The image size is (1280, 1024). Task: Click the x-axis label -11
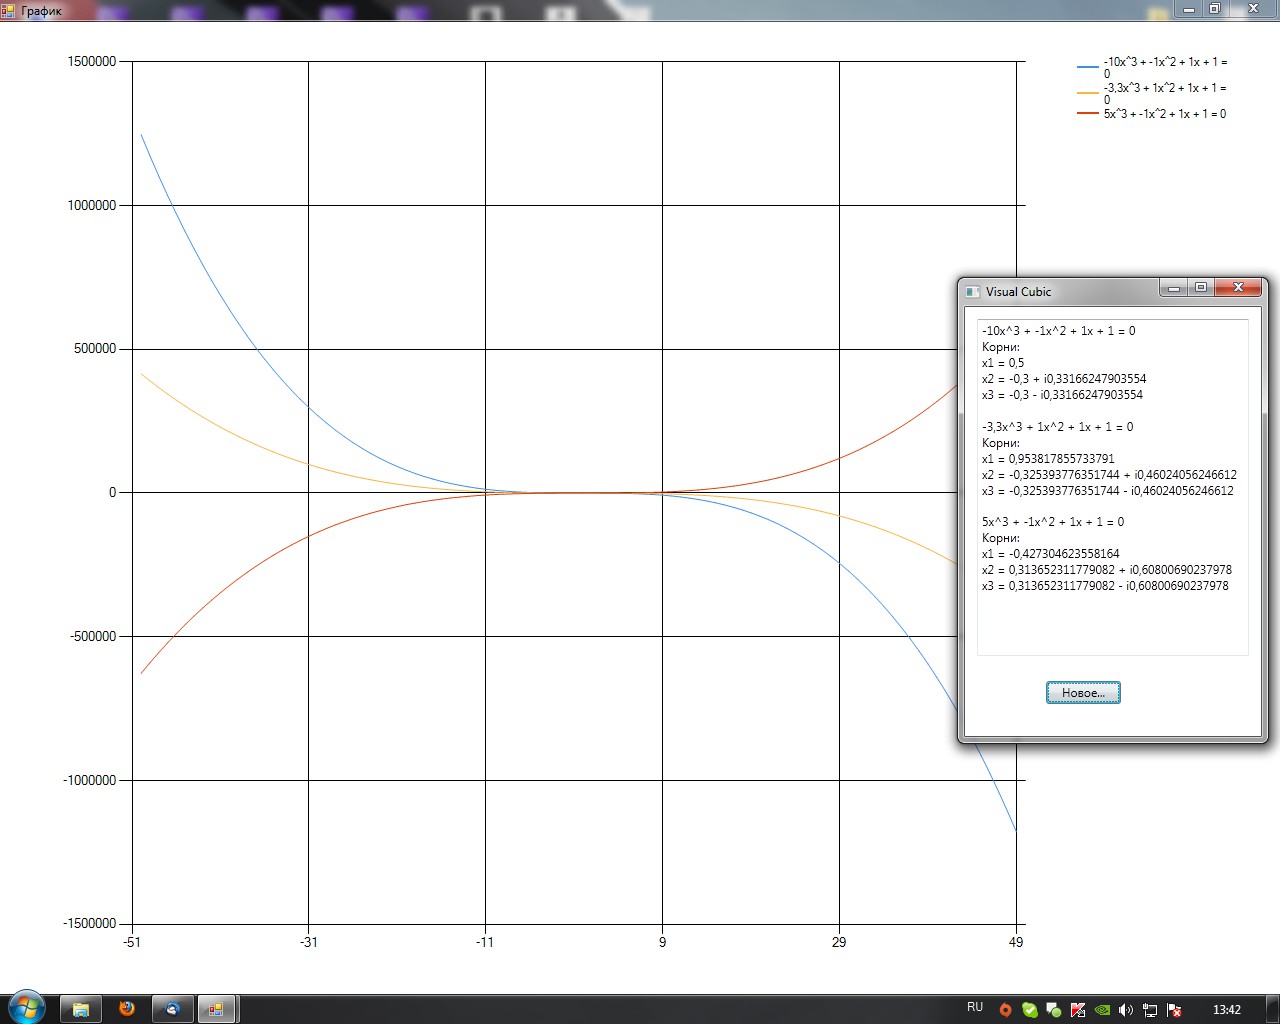(485, 942)
